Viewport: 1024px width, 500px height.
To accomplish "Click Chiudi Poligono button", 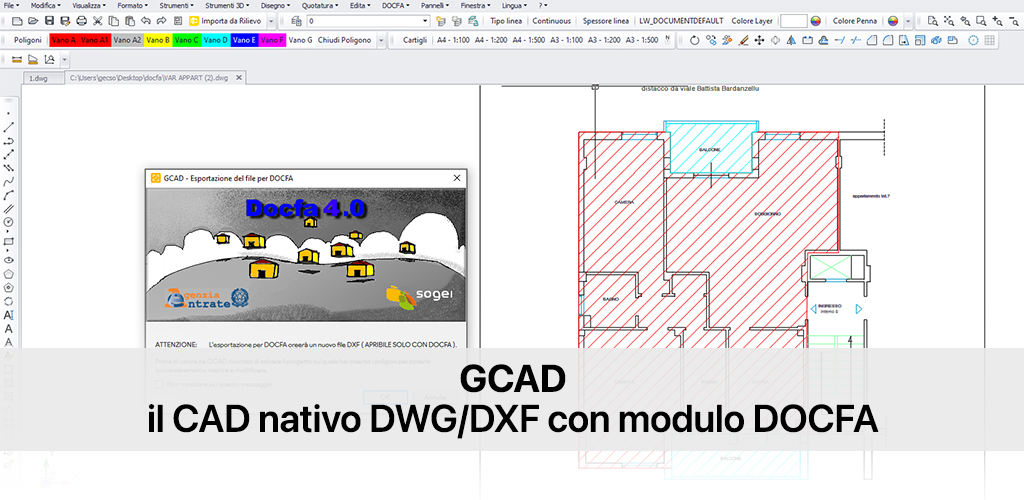I will click(x=345, y=40).
